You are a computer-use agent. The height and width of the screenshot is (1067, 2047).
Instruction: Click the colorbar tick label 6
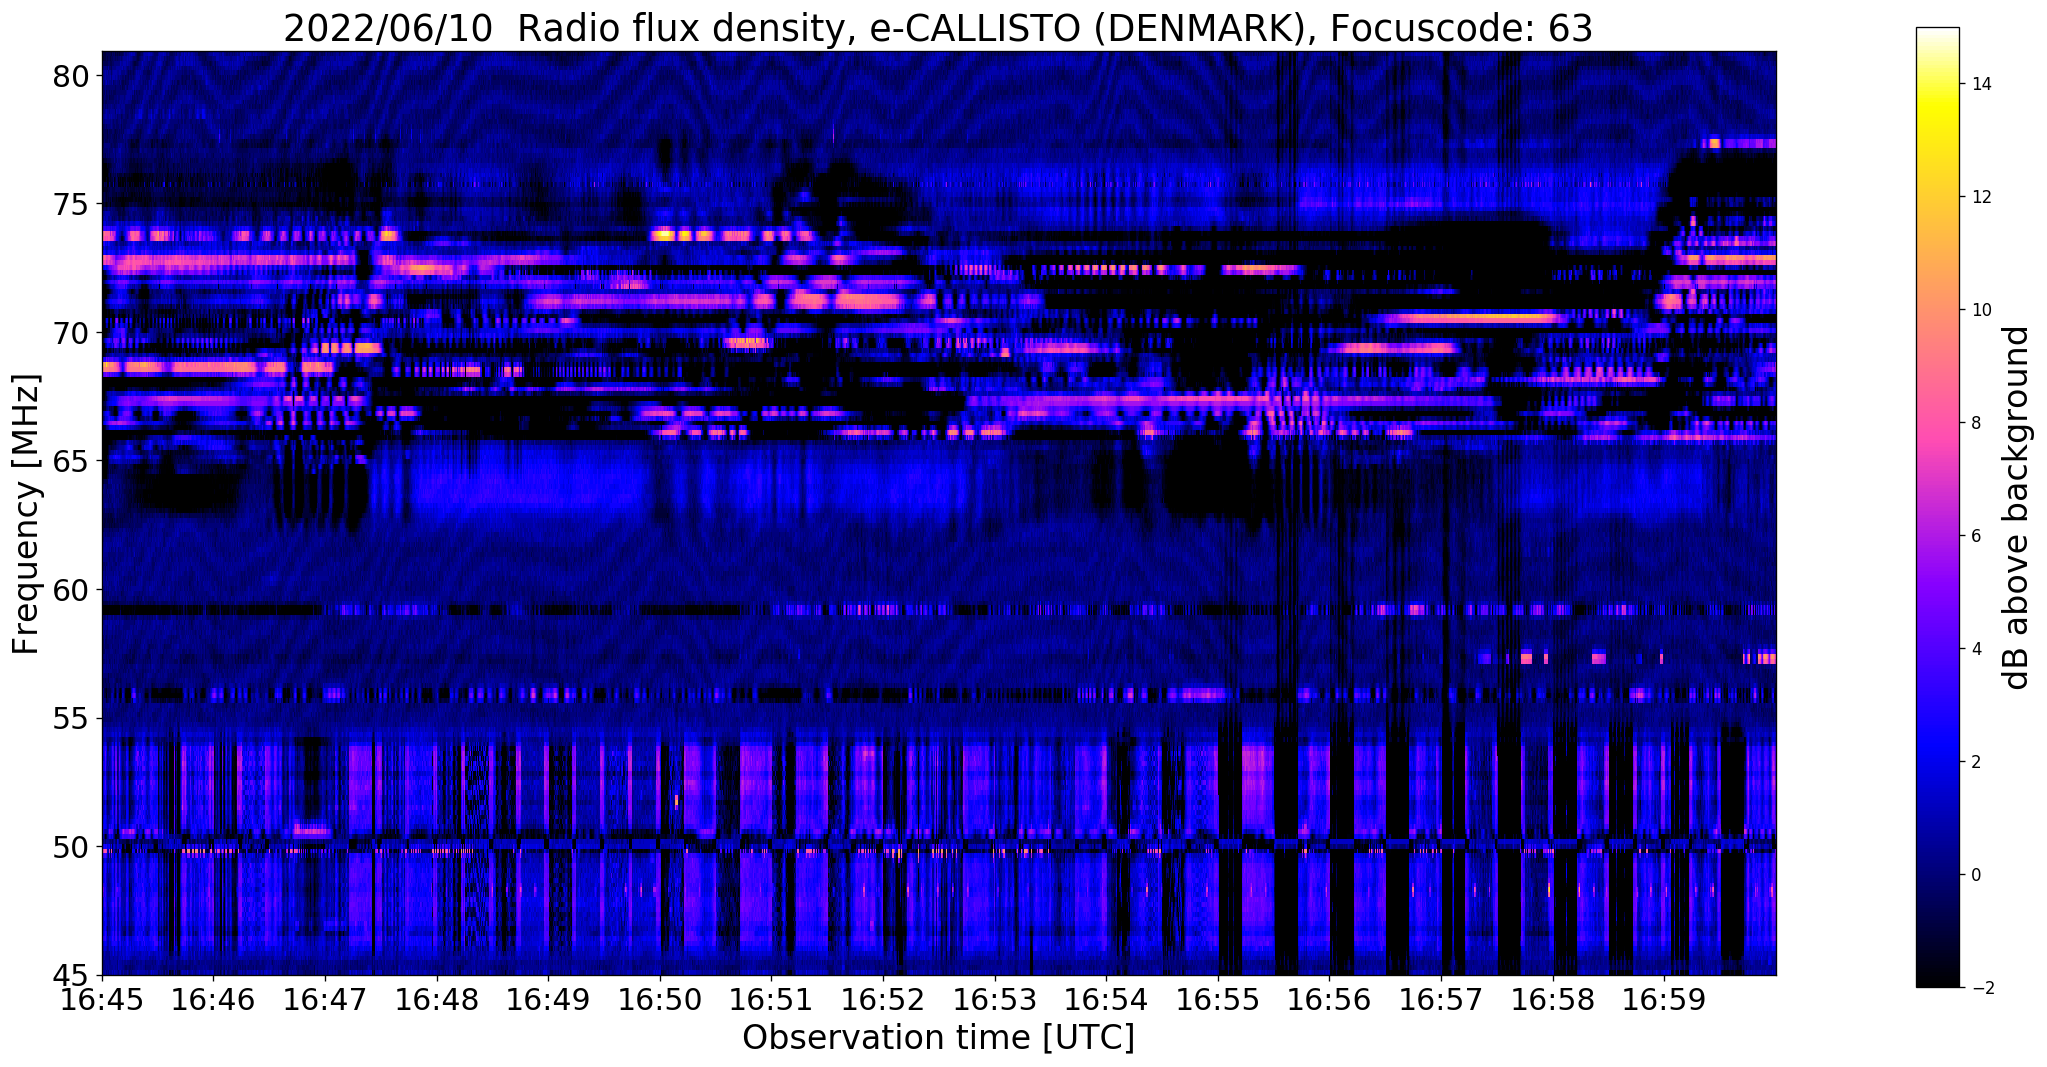(1975, 536)
